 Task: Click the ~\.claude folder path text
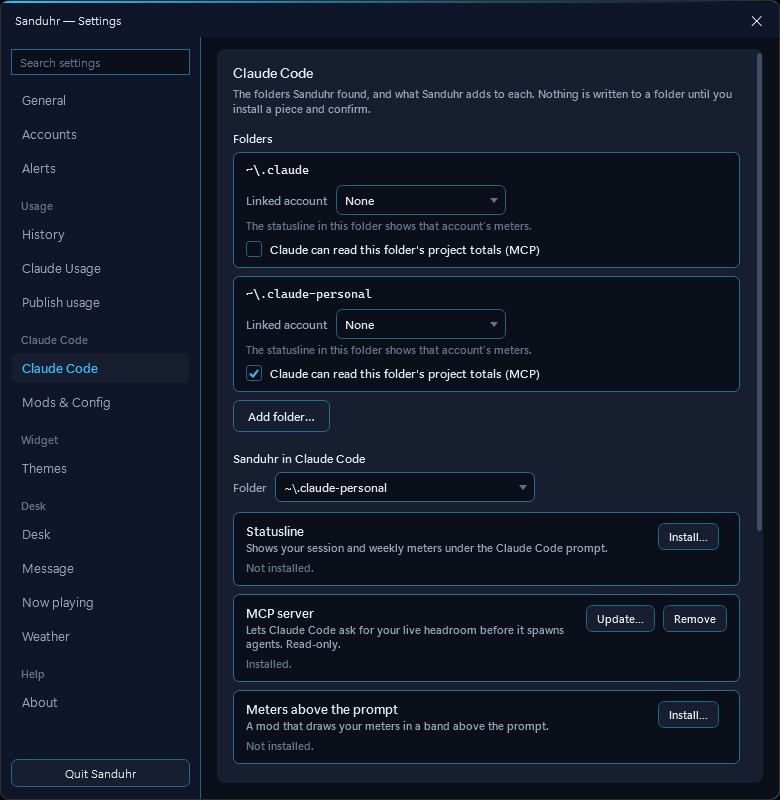point(278,170)
